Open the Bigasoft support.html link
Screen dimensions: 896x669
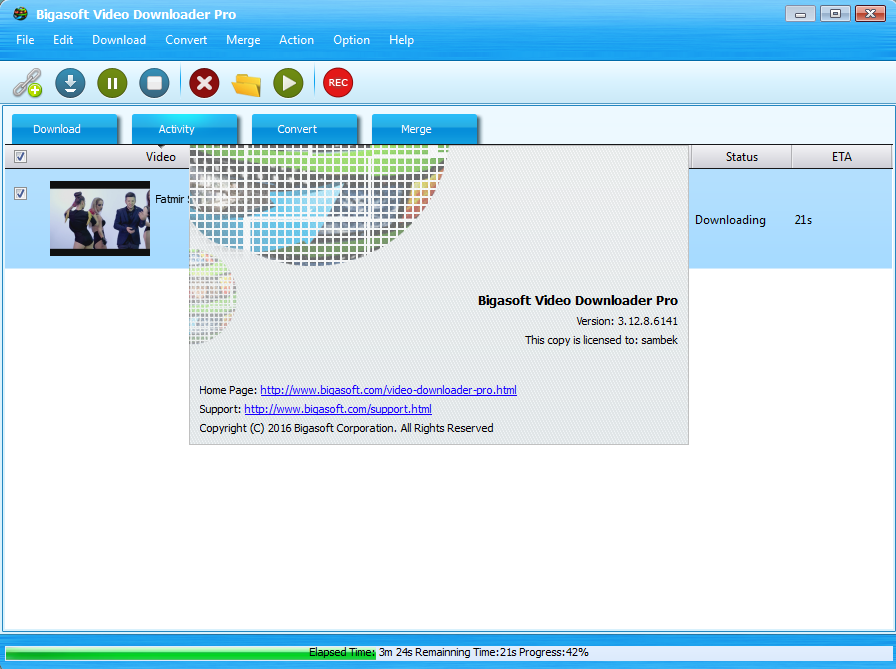338,409
